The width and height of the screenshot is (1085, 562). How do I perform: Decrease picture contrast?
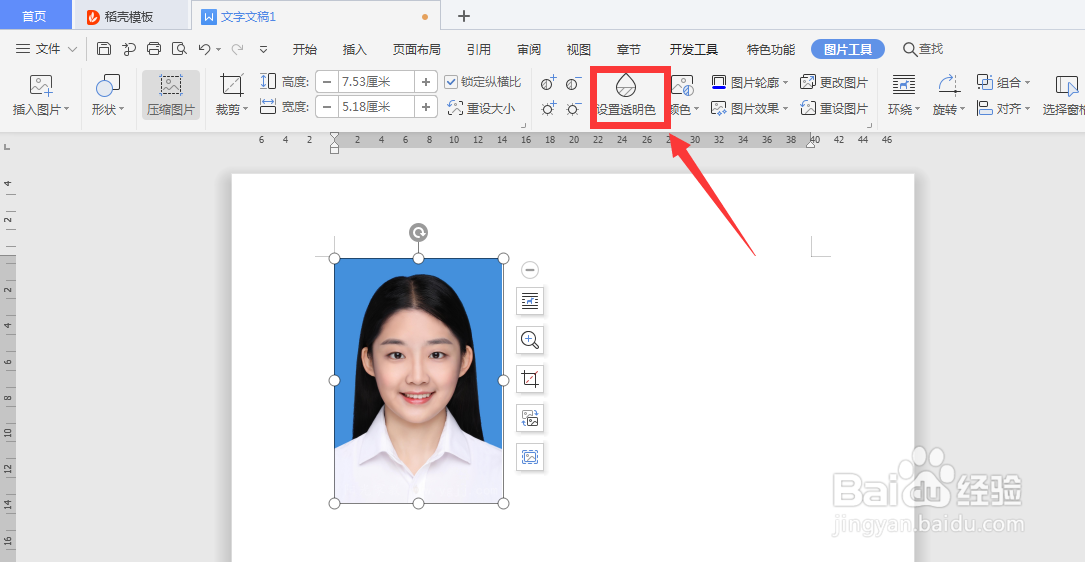pyautogui.click(x=573, y=84)
